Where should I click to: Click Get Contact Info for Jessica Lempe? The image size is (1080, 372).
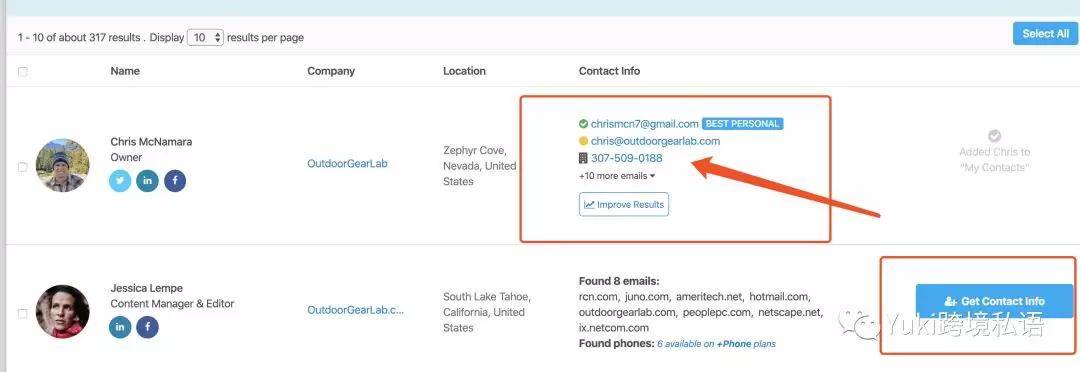click(x=995, y=301)
